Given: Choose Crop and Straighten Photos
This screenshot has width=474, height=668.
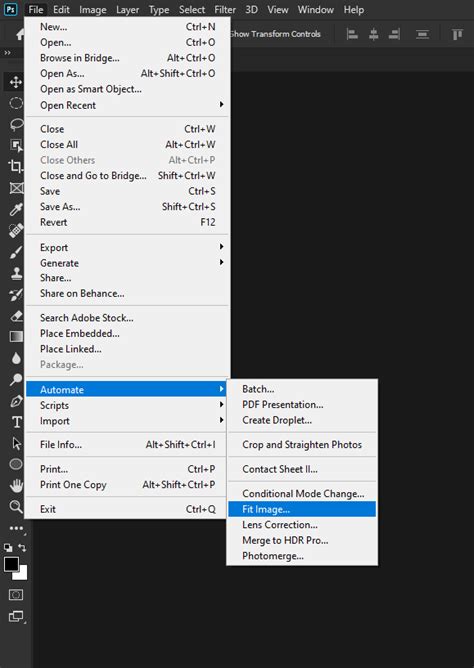Looking at the screenshot, I should pyautogui.click(x=302, y=444).
